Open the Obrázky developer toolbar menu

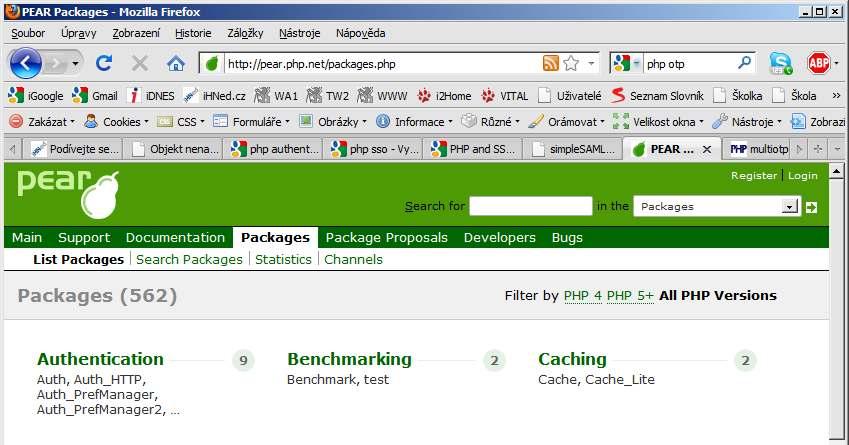(x=334, y=122)
